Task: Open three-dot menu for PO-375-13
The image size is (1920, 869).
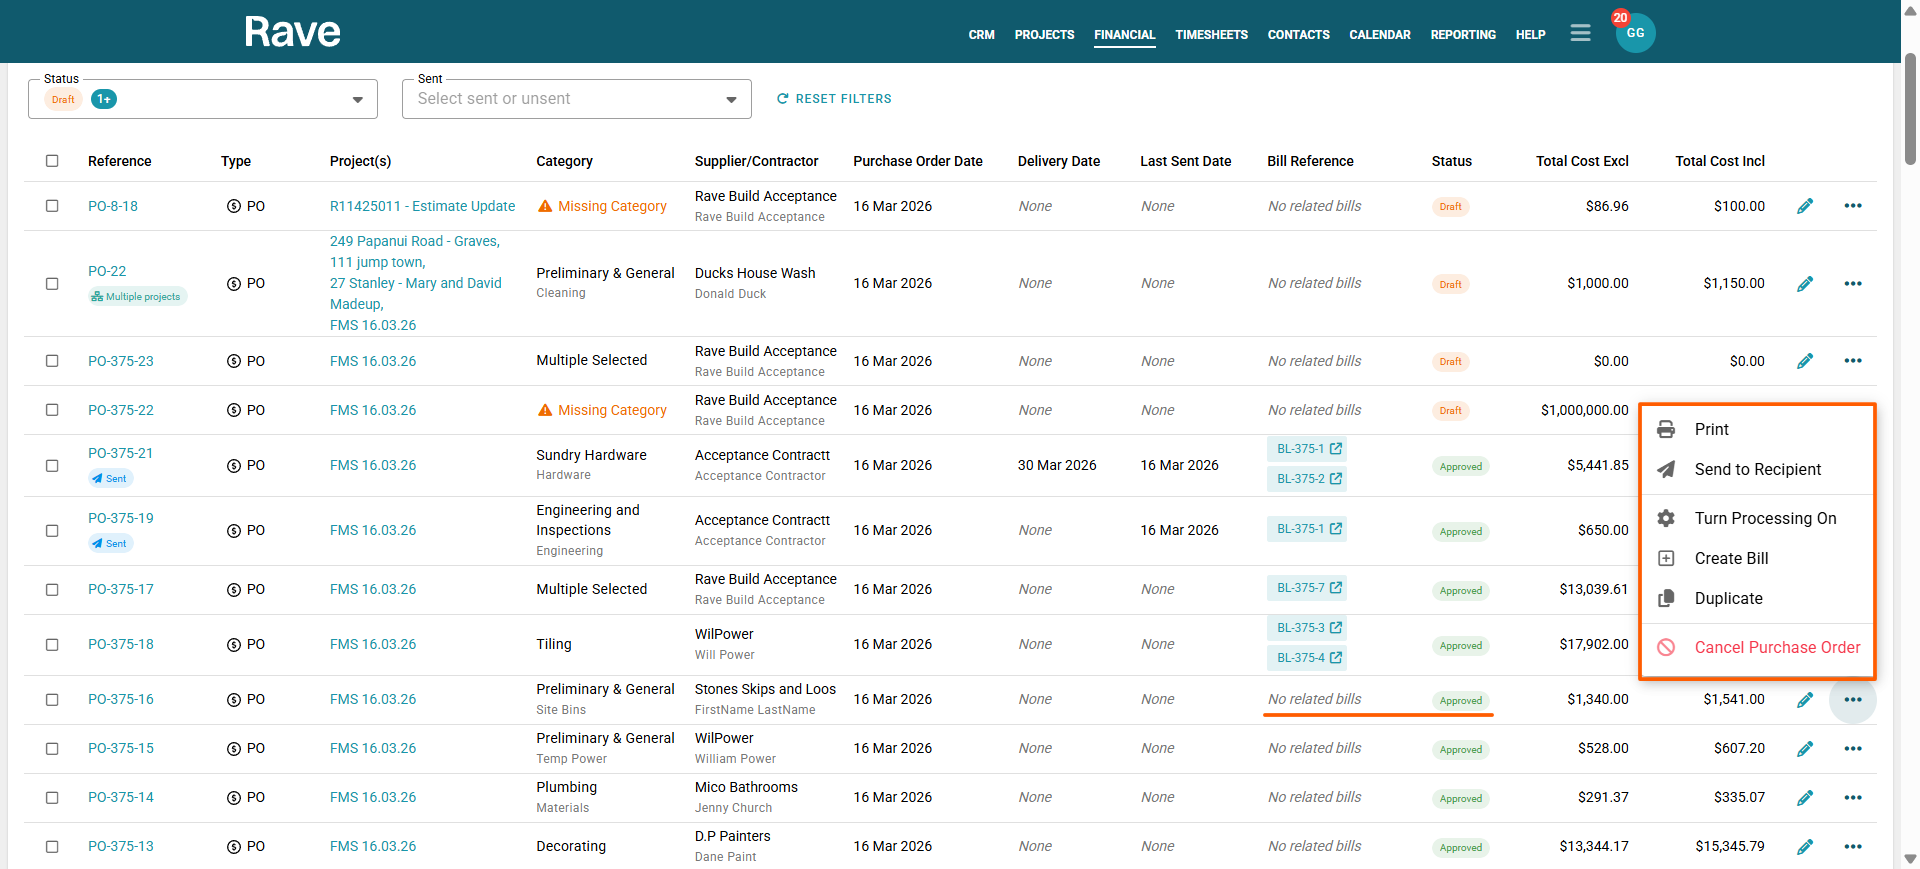Action: pos(1852,847)
